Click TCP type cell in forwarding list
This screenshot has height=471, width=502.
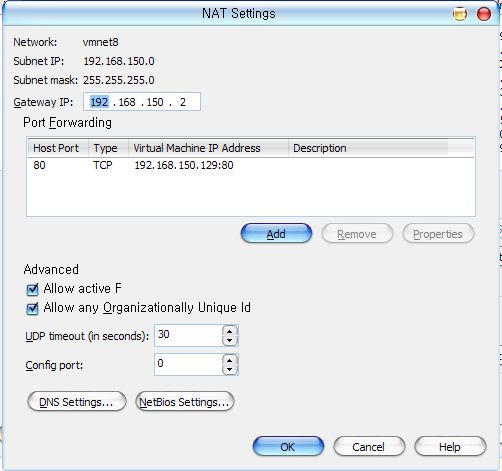pyautogui.click(x=103, y=165)
